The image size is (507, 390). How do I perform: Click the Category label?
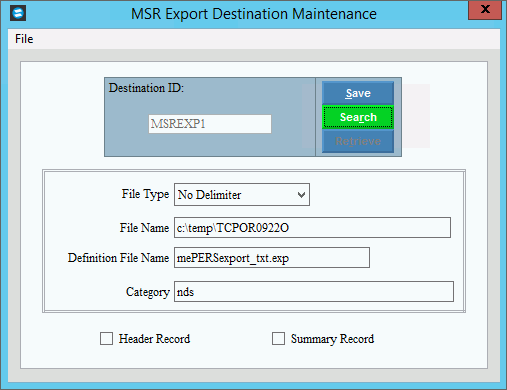pos(148,292)
